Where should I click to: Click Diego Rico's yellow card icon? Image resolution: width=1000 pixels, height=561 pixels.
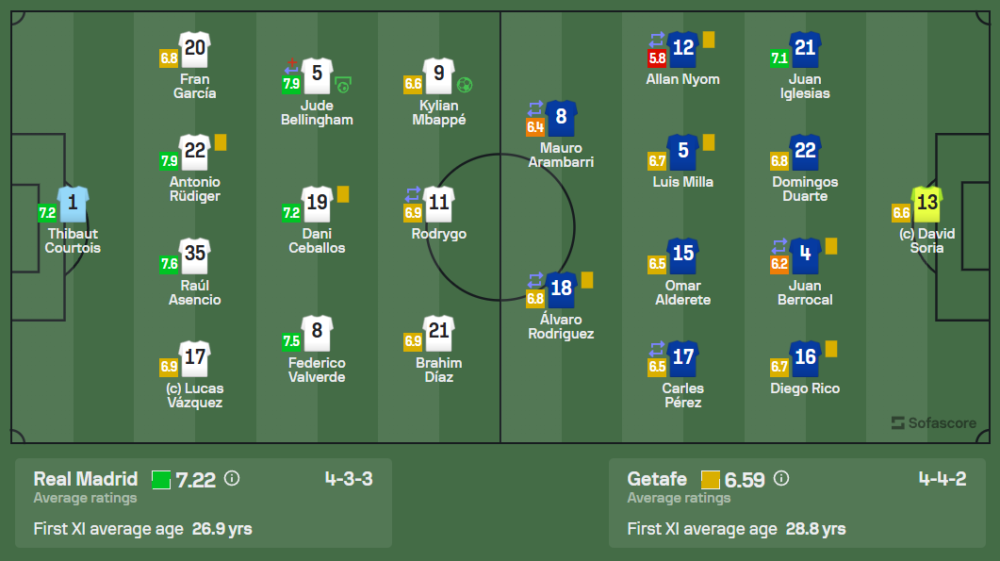[x=831, y=349]
